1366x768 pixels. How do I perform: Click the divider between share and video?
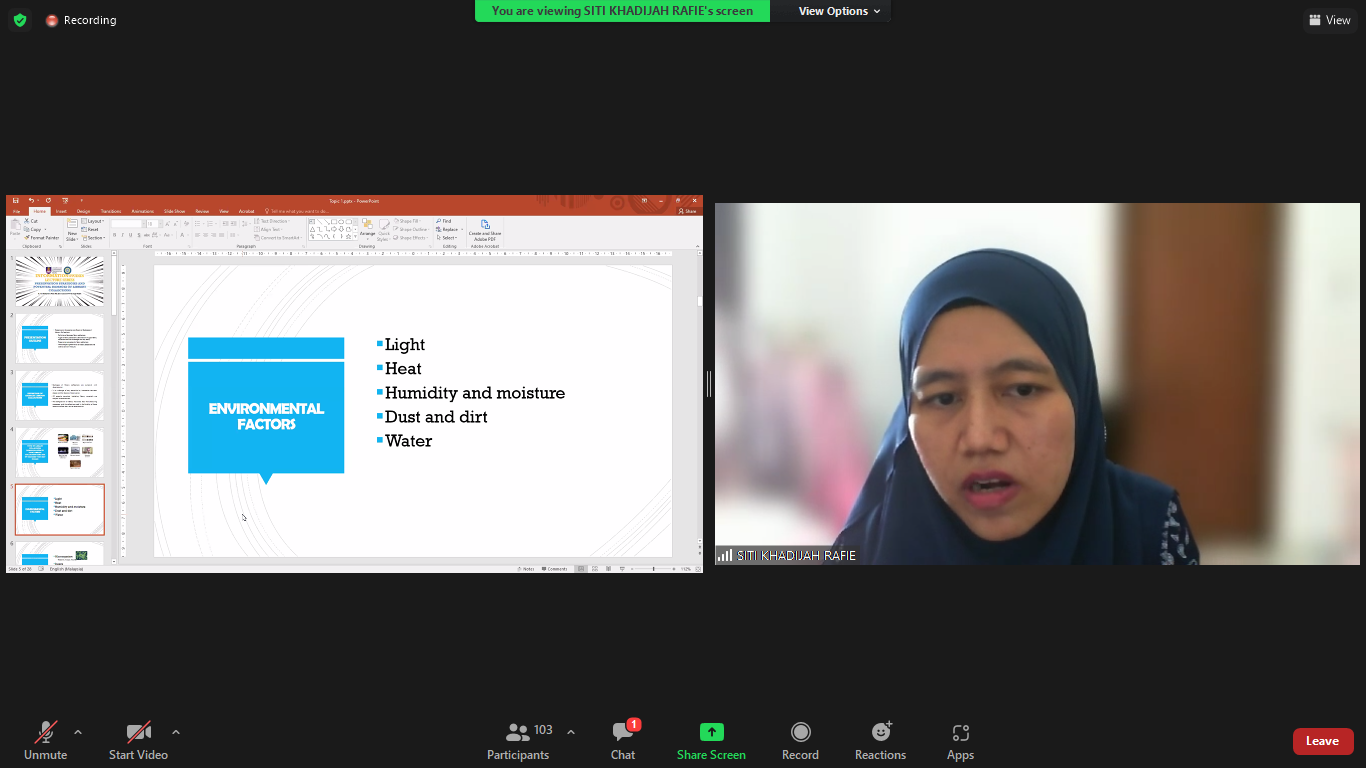[x=709, y=384]
